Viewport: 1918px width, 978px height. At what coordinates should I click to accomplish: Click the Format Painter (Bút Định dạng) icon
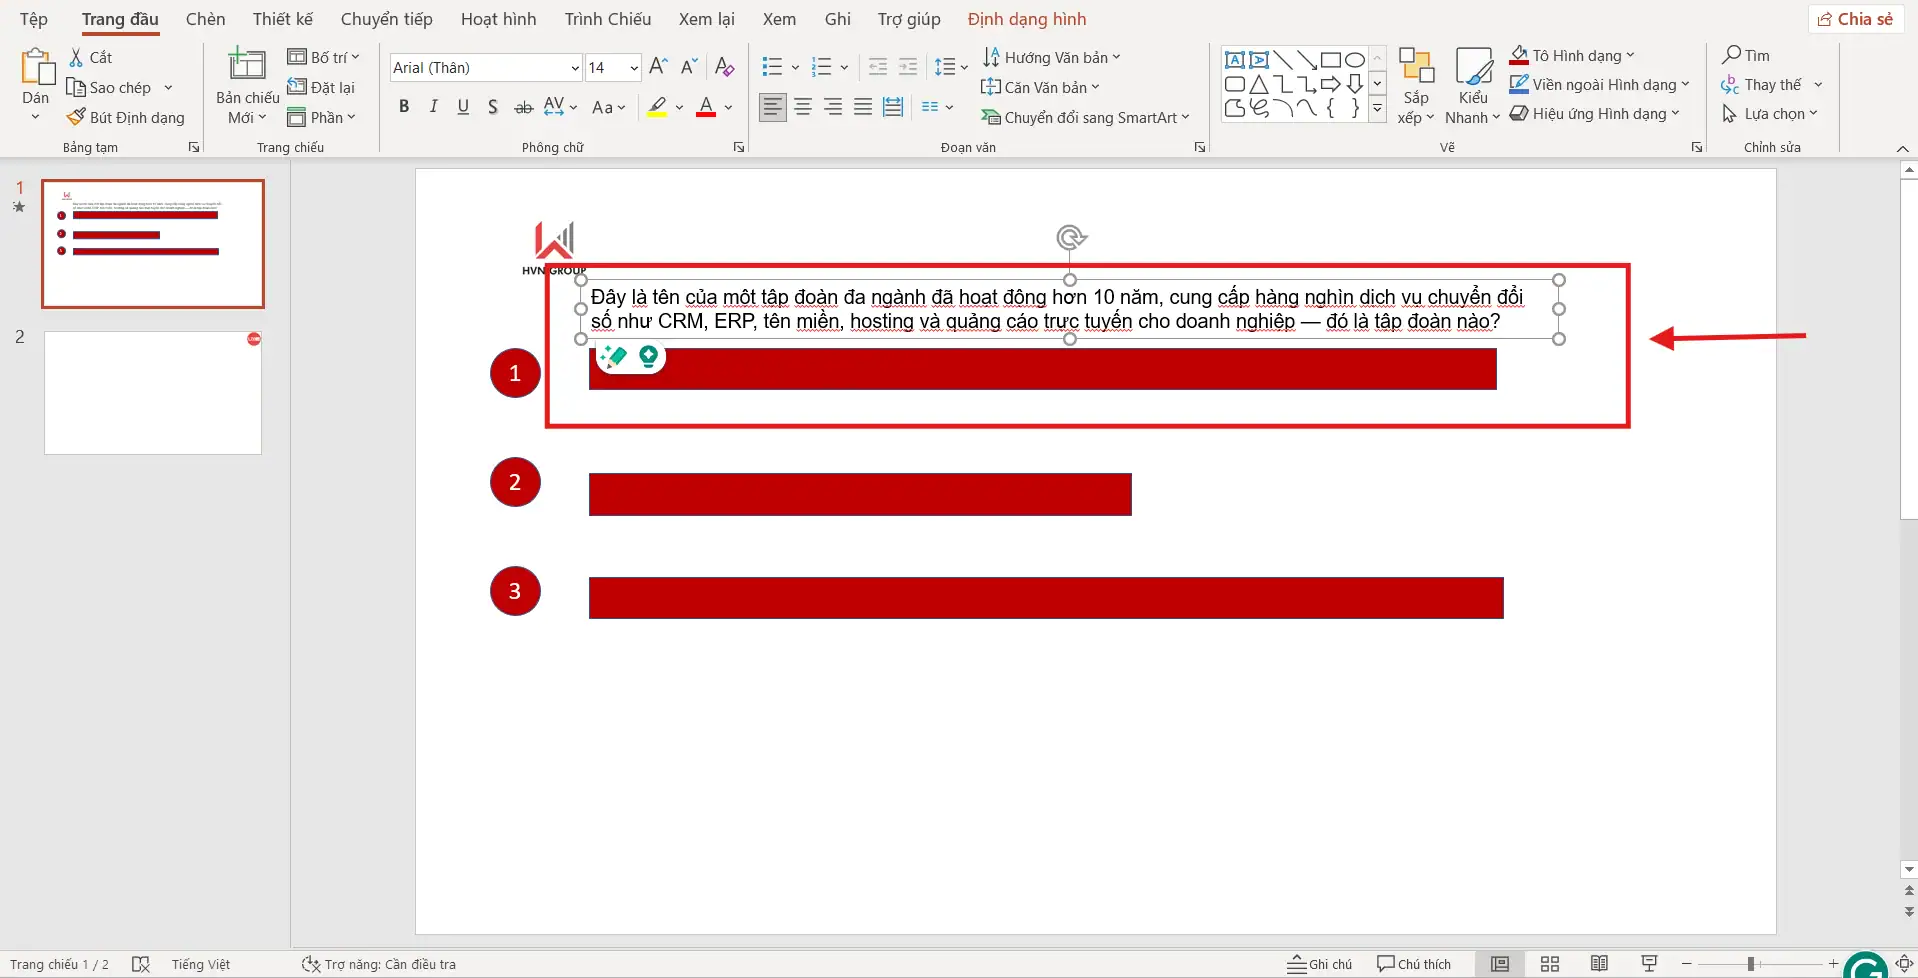[x=76, y=117]
